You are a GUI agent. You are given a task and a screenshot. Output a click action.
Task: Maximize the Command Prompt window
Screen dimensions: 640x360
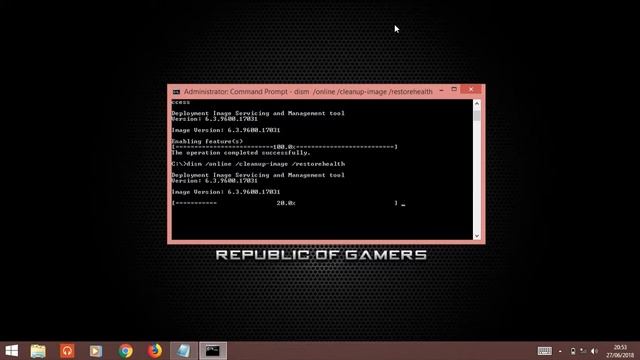(x=454, y=89)
